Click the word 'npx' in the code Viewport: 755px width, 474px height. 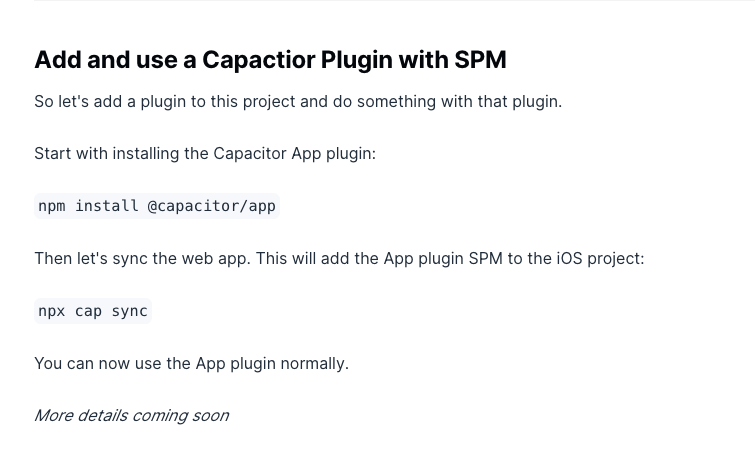tap(52, 311)
